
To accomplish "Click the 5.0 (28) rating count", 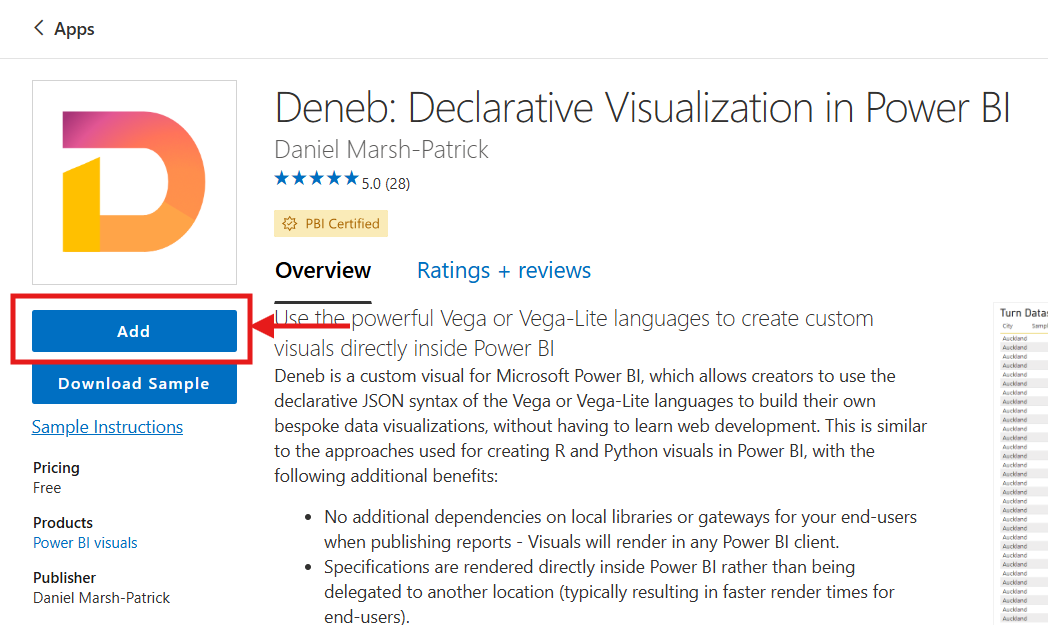I will tap(386, 184).
